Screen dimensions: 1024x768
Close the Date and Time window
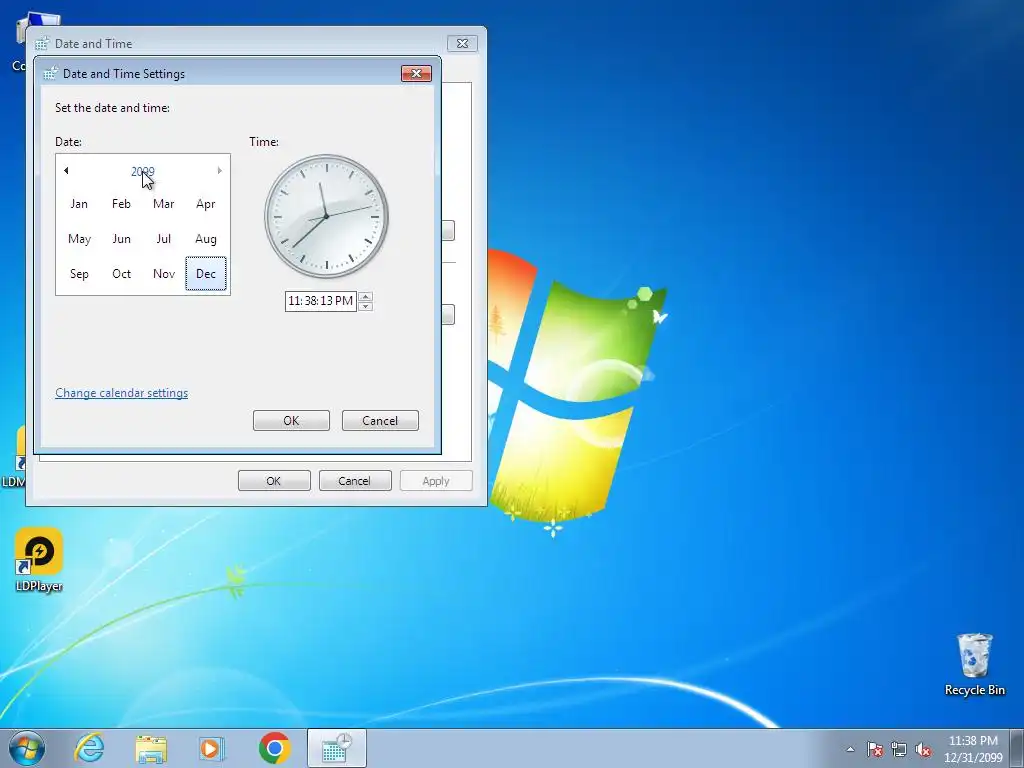pyautogui.click(x=462, y=43)
